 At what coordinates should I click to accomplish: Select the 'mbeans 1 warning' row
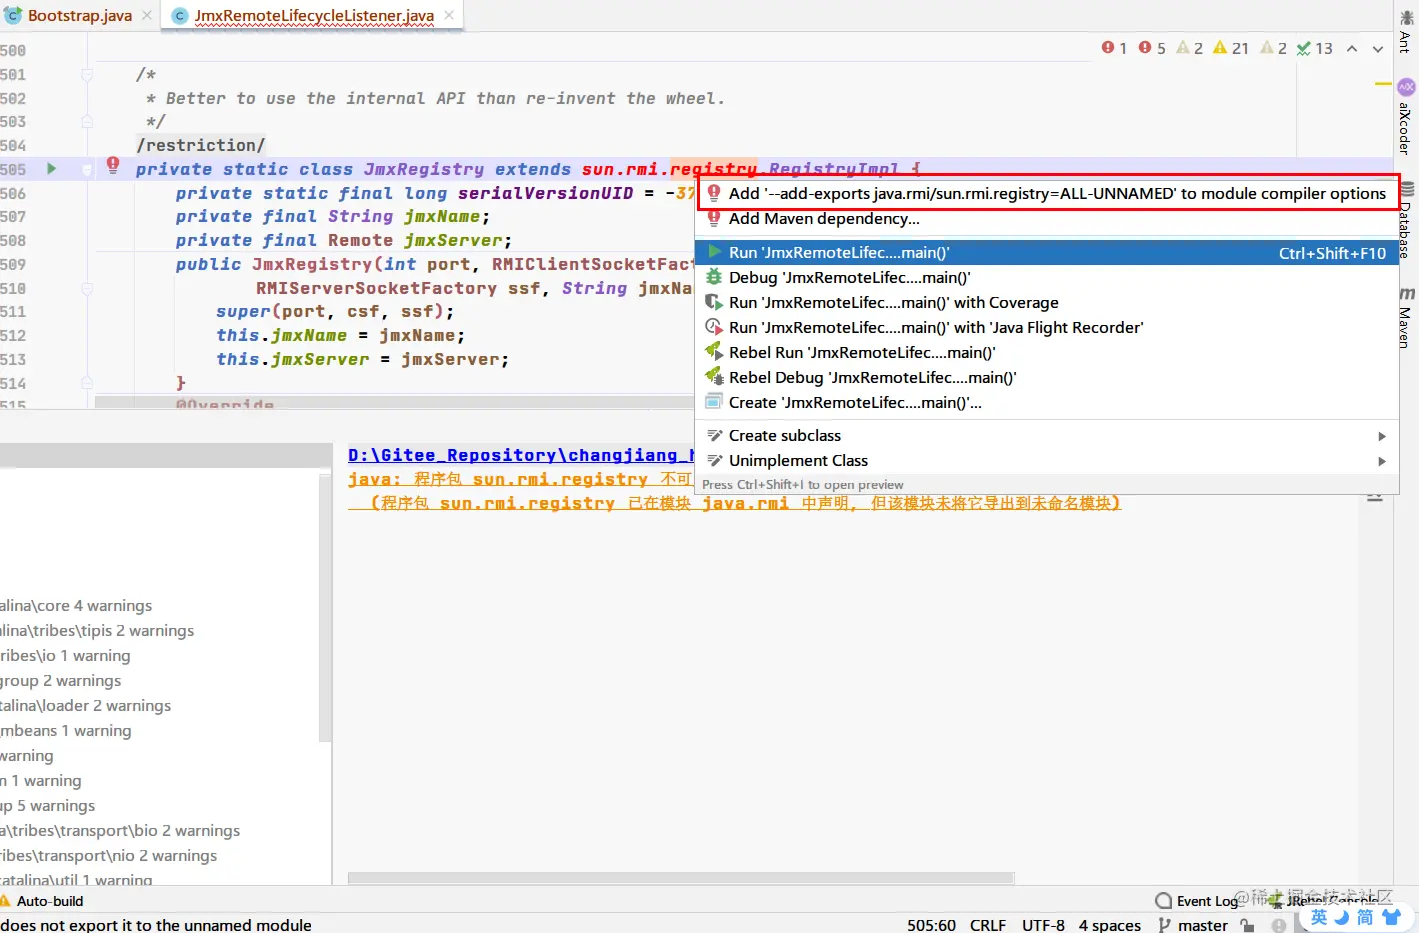65,731
